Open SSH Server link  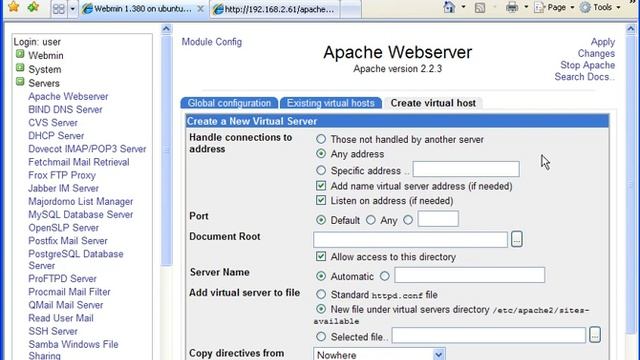click(x=53, y=331)
